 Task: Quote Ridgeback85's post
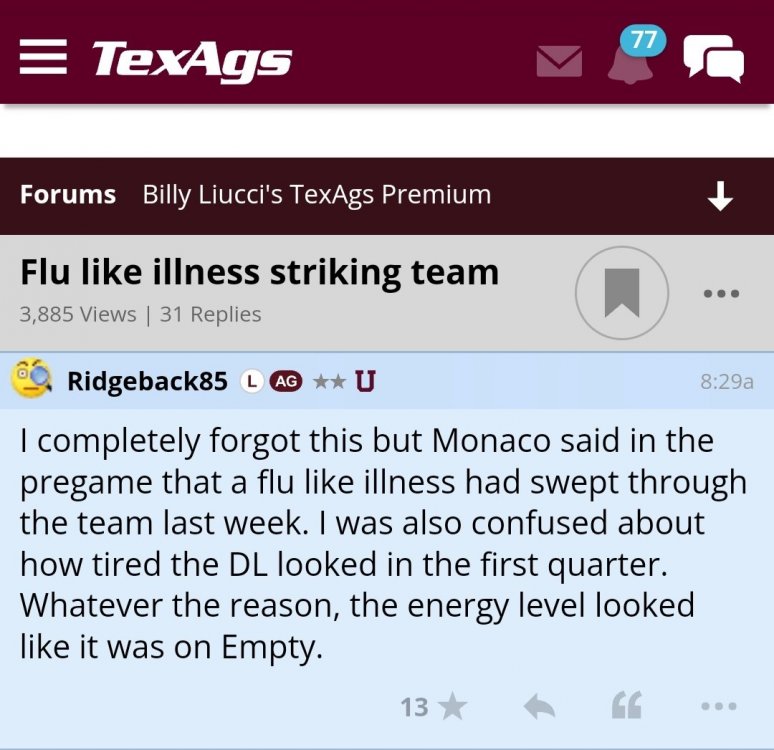(x=626, y=707)
